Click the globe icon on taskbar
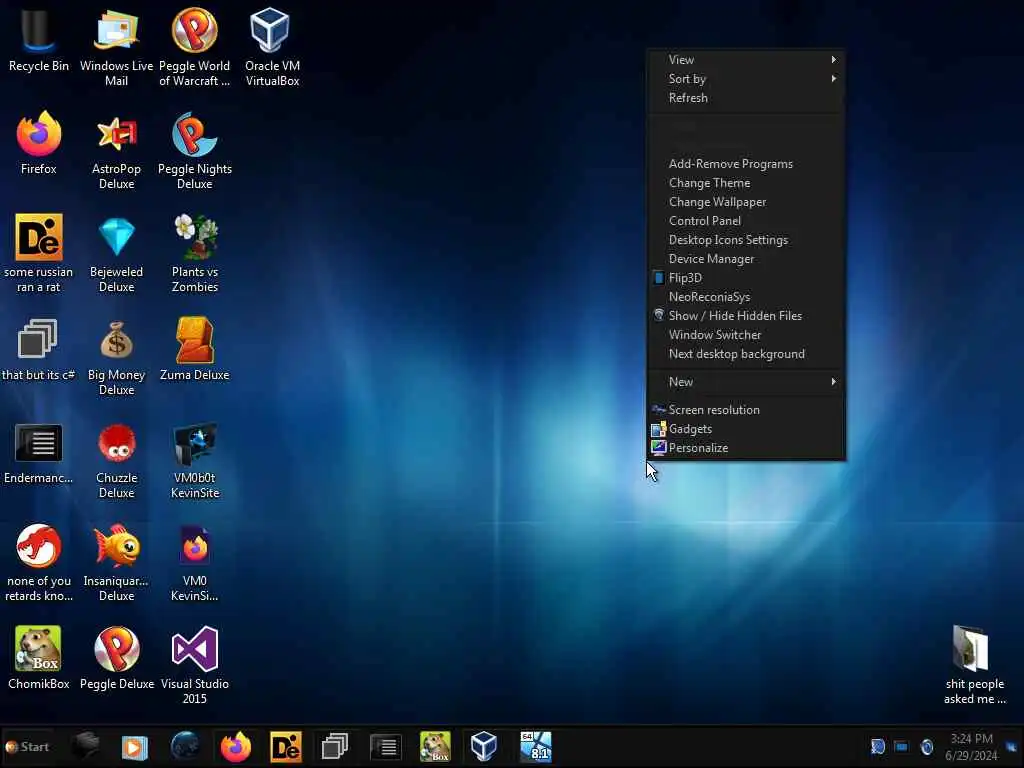The image size is (1024, 768). [185, 747]
